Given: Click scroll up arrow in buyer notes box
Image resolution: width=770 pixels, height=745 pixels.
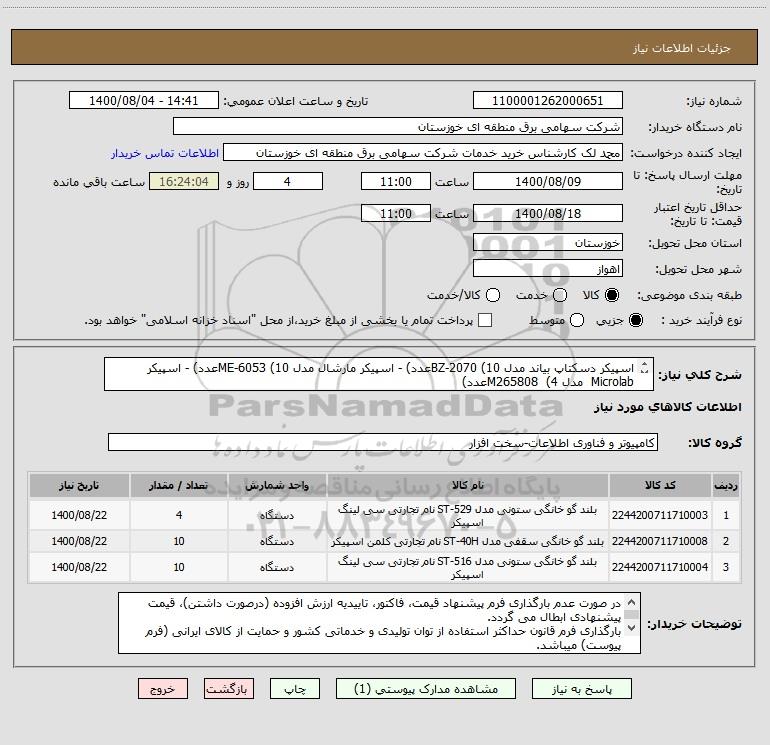Looking at the screenshot, I should tap(633, 602).
